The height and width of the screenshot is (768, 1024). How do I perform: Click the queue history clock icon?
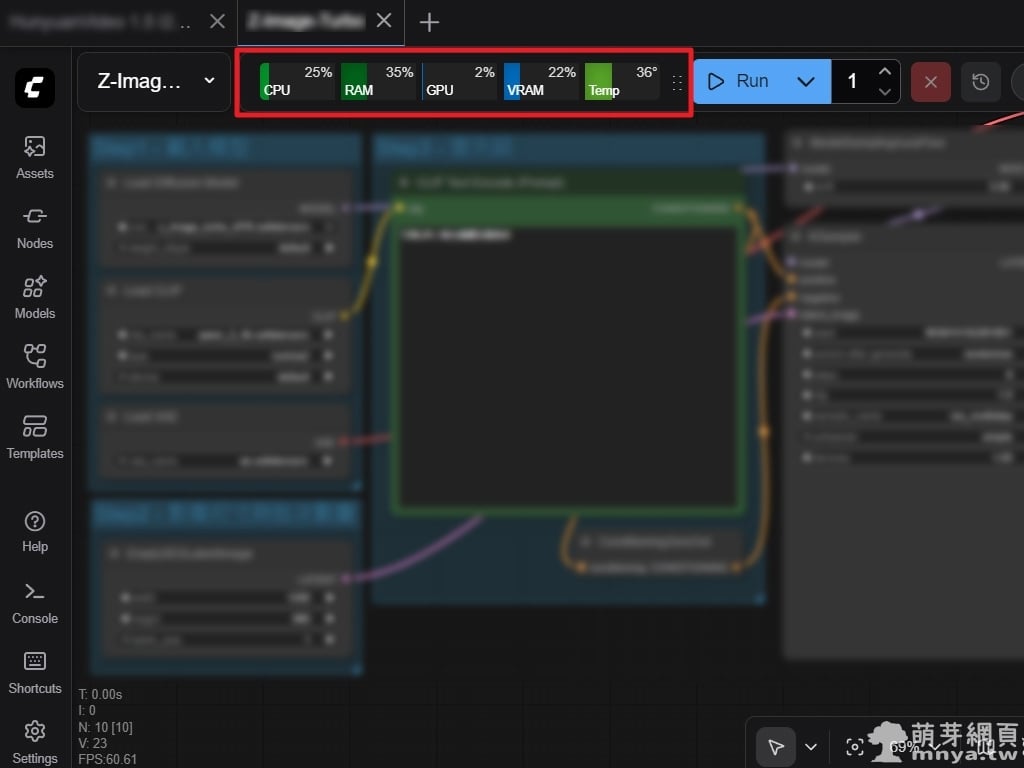(980, 82)
